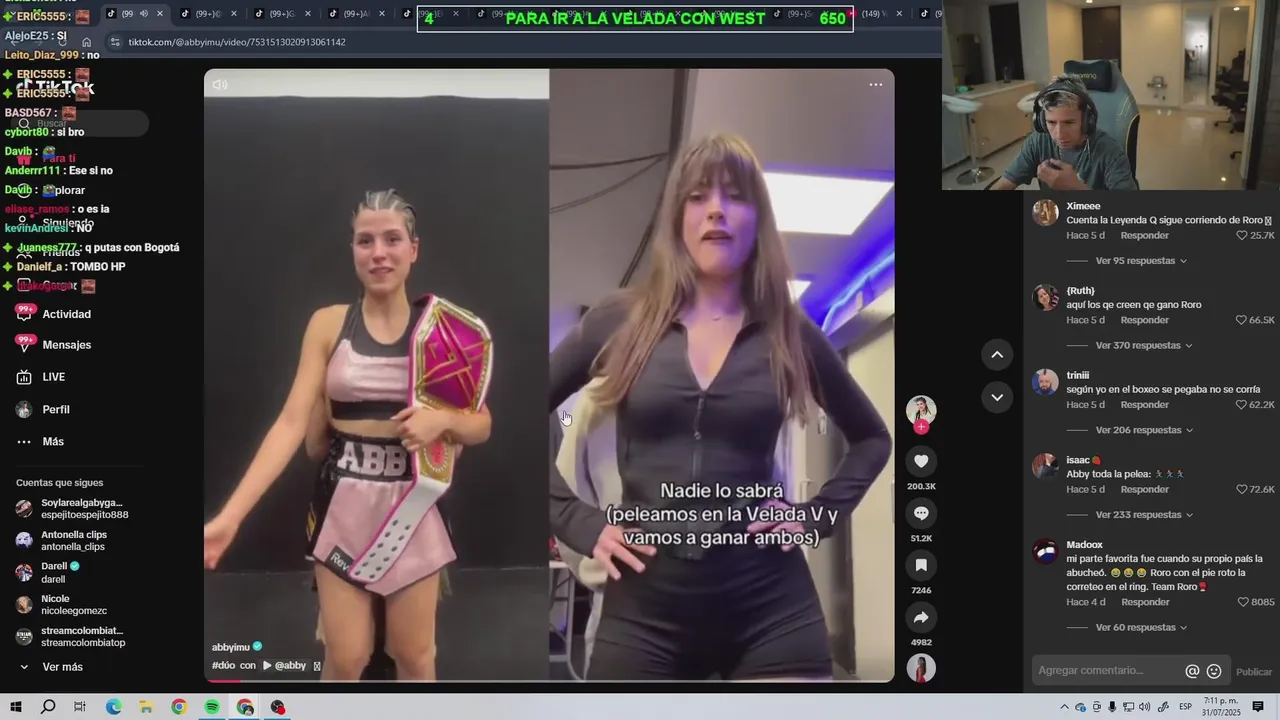1280x720 pixels.
Task: Open site info icon in address bar
Action: coord(115,42)
